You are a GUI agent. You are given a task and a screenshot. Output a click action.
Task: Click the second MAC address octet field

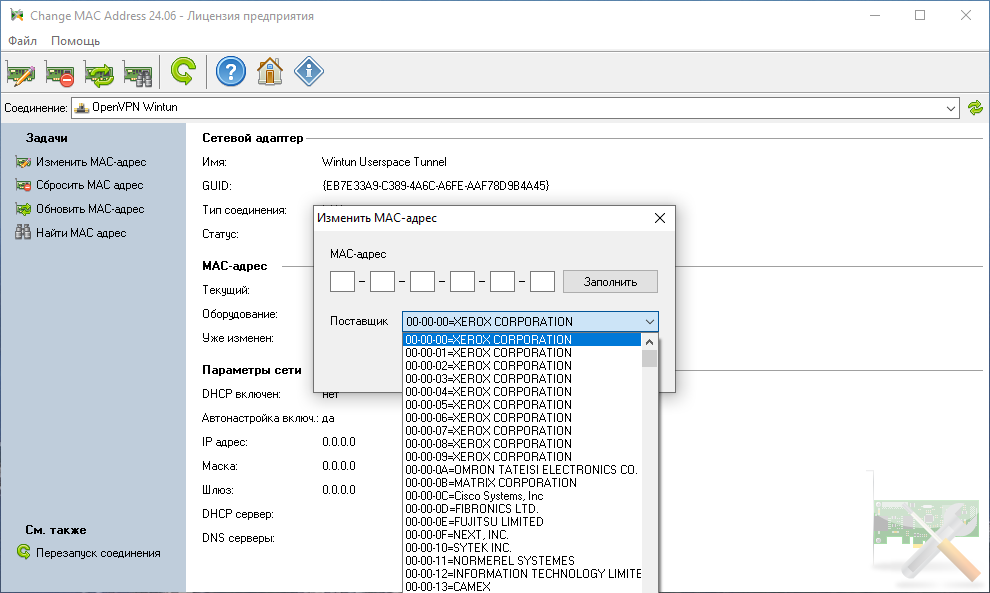382,282
